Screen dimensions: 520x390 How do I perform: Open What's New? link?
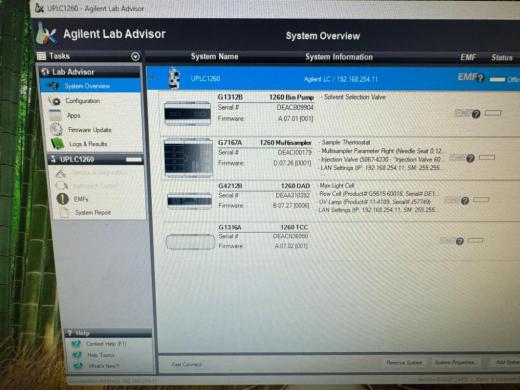(x=103, y=366)
